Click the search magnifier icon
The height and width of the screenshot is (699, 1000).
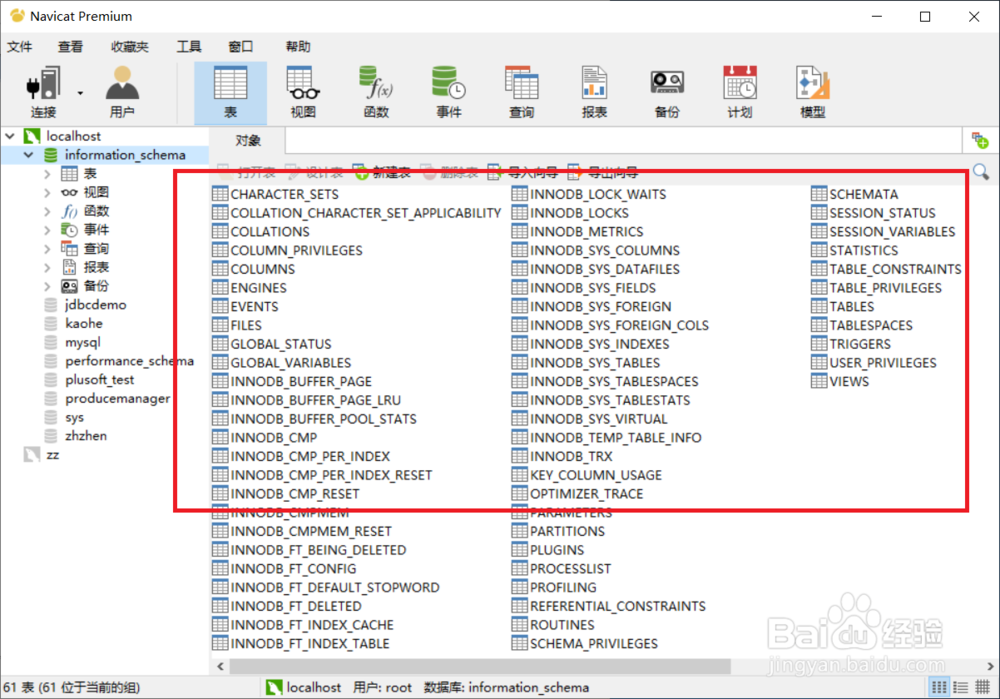[x=980, y=171]
